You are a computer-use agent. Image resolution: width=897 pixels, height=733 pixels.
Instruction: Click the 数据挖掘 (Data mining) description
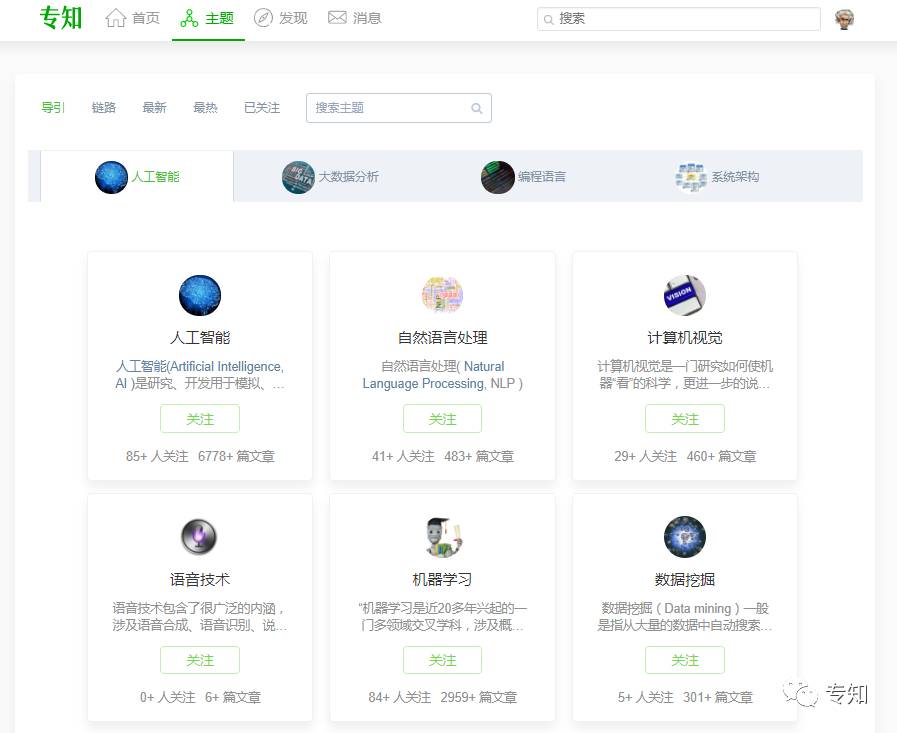685,616
